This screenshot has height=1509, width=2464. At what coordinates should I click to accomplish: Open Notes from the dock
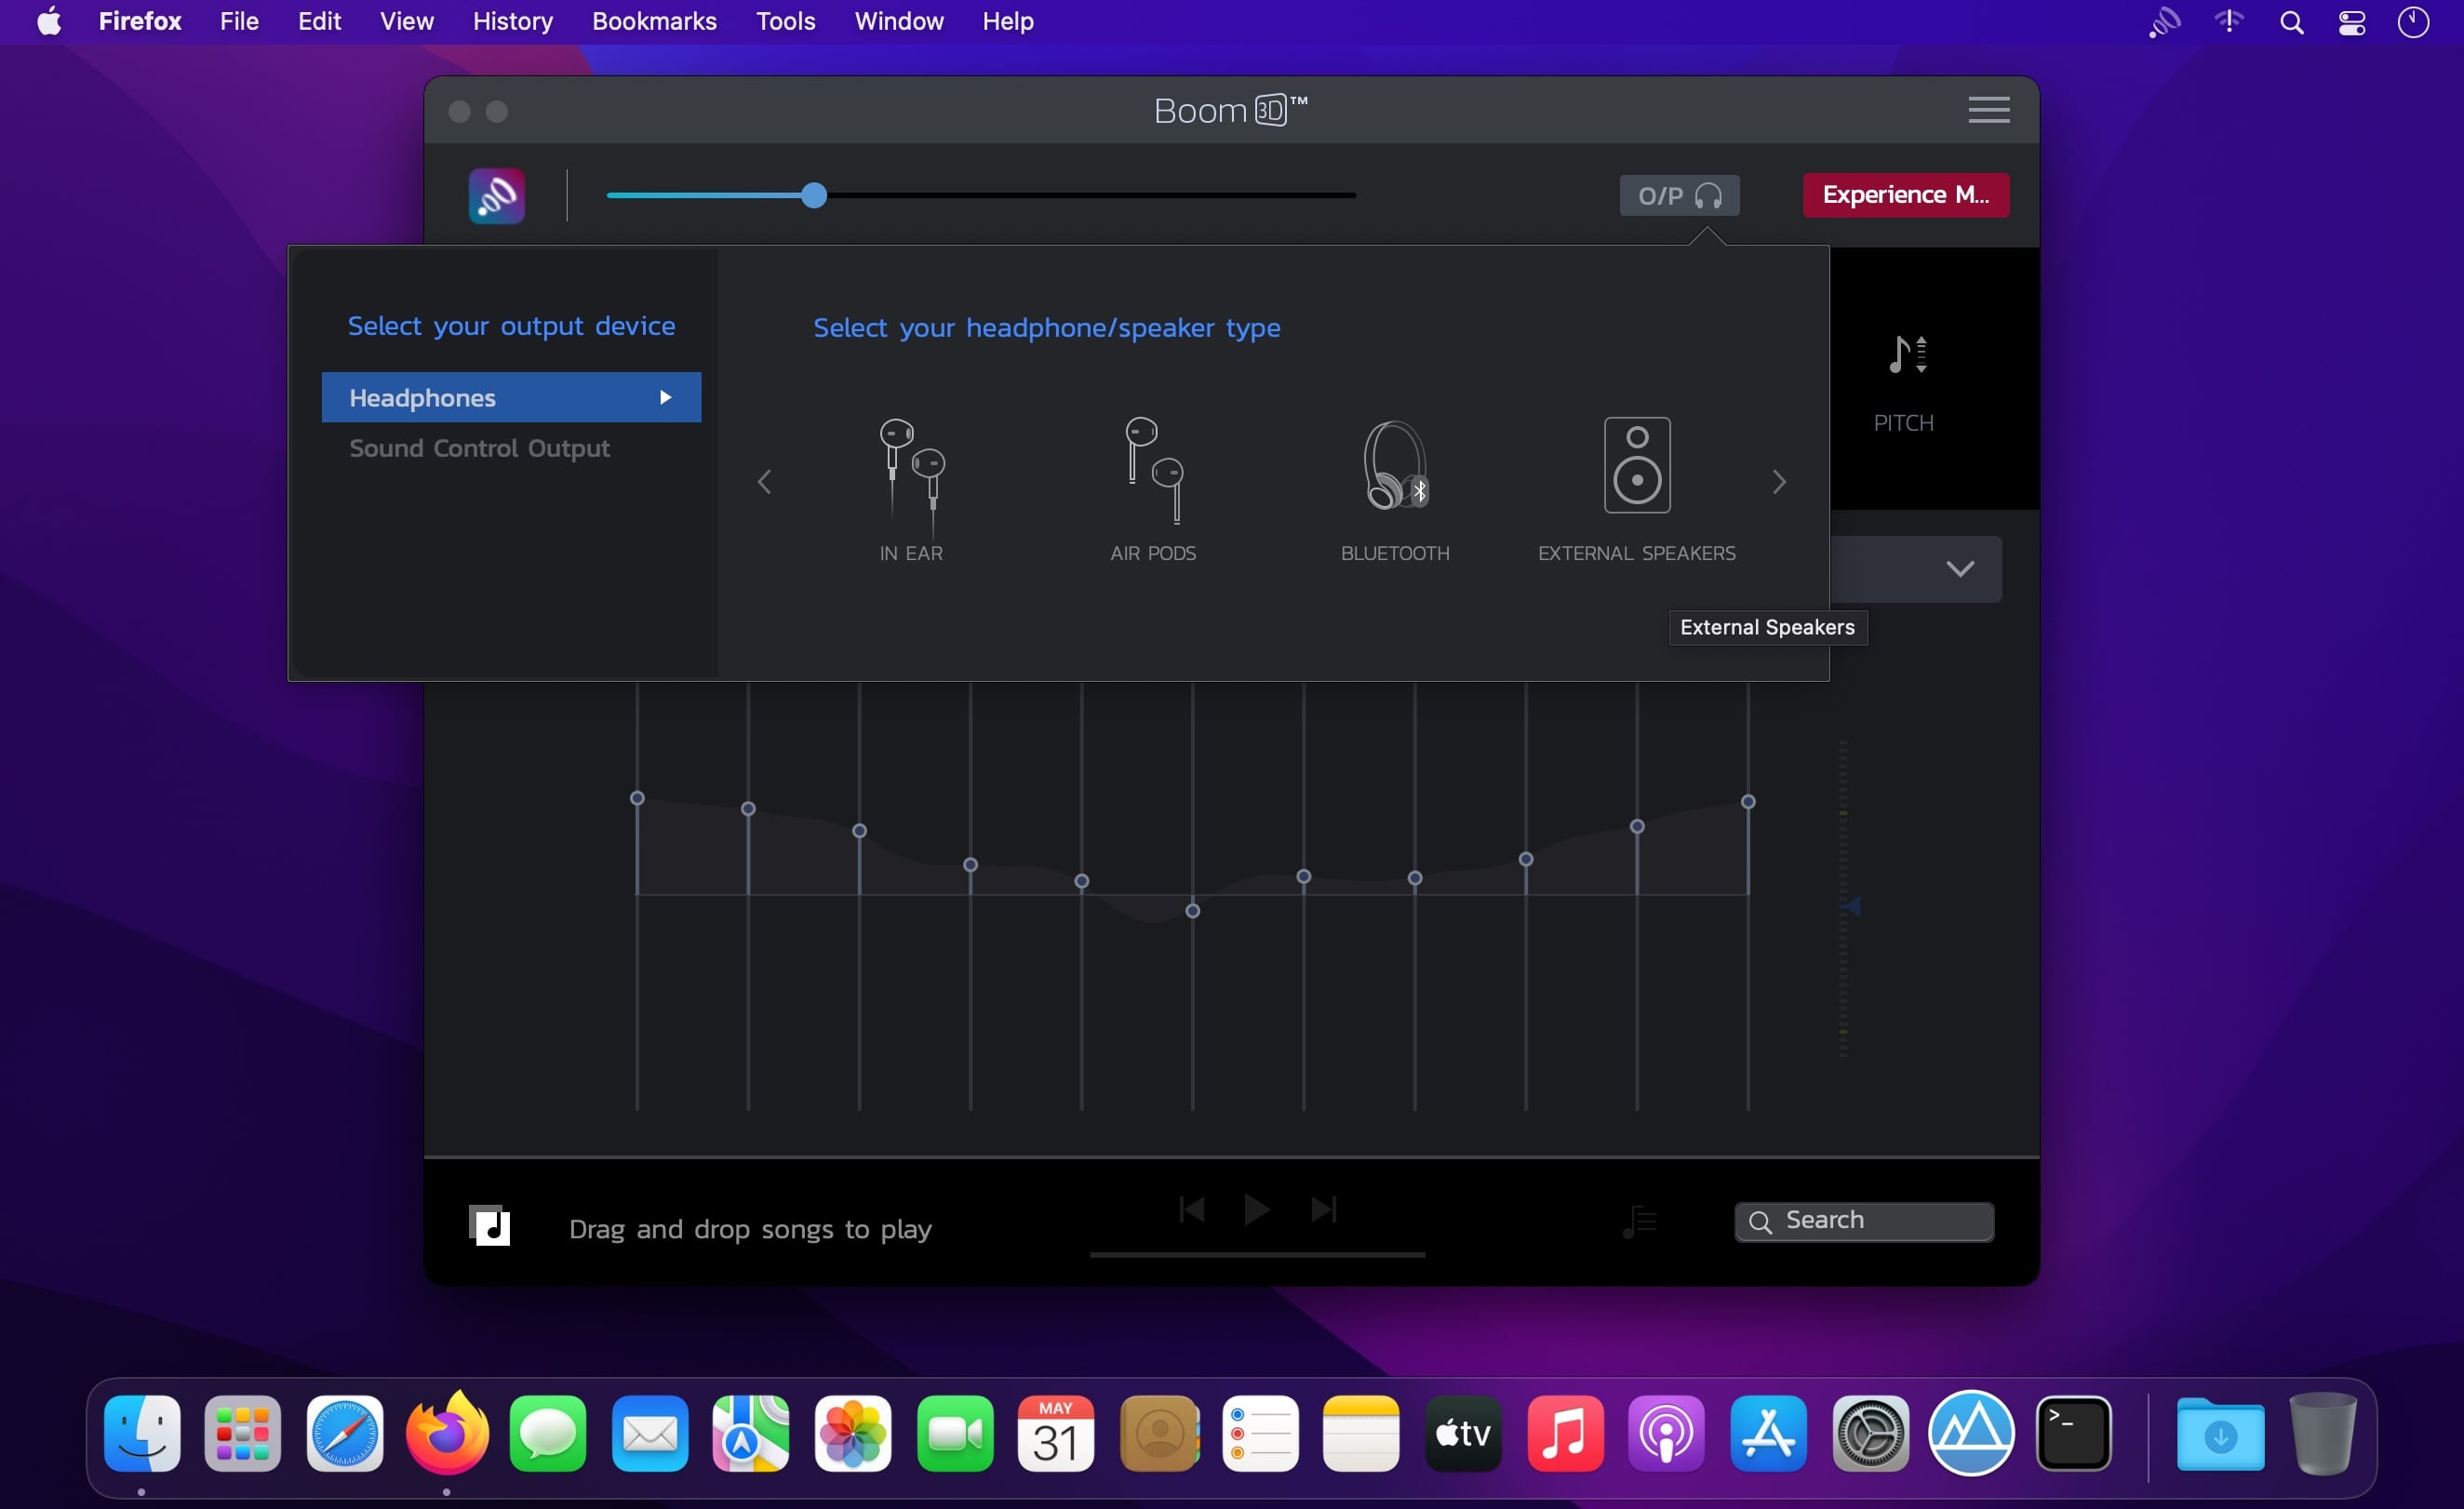[x=1361, y=1434]
